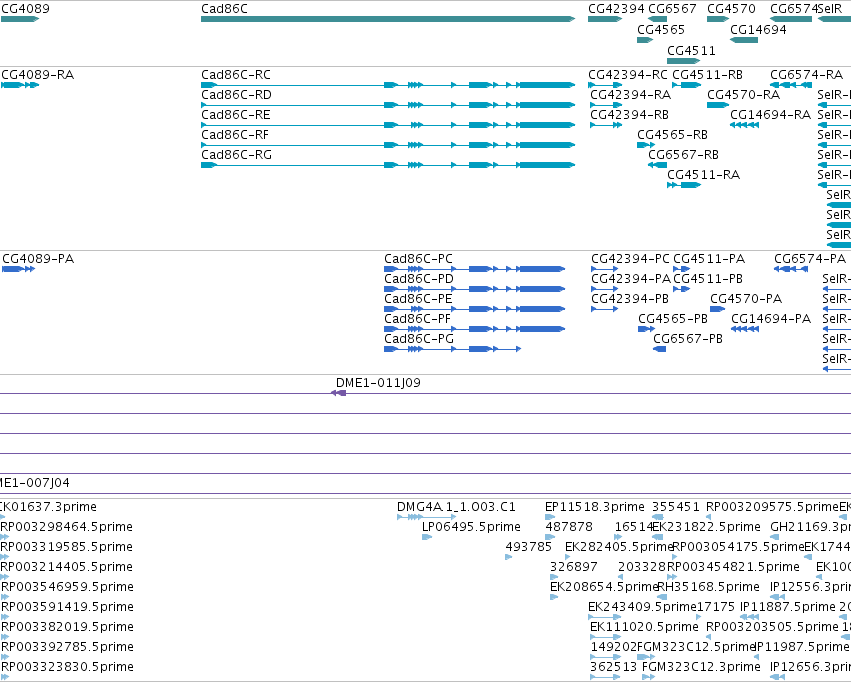Click the CG42394-PC protein label
851x682 pixels.
coord(631,259)
